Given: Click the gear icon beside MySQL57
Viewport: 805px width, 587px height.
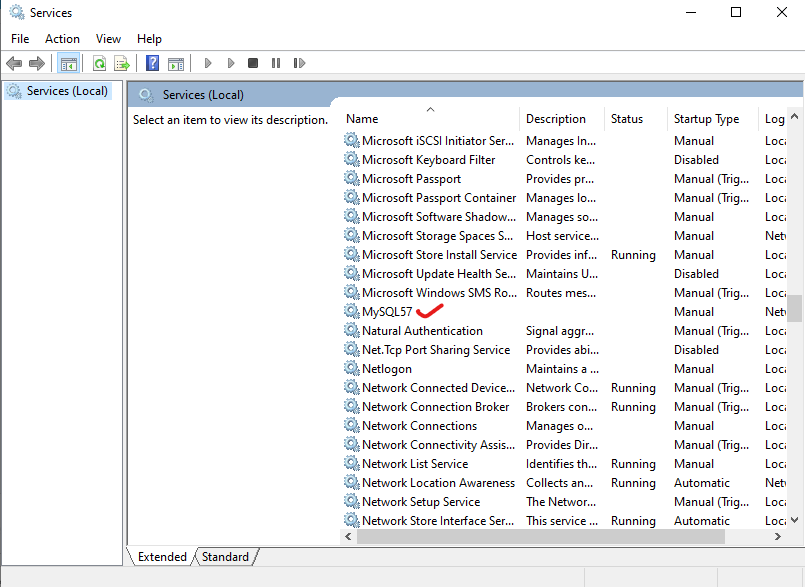Looking at the screenshot, I should (352, 311).
